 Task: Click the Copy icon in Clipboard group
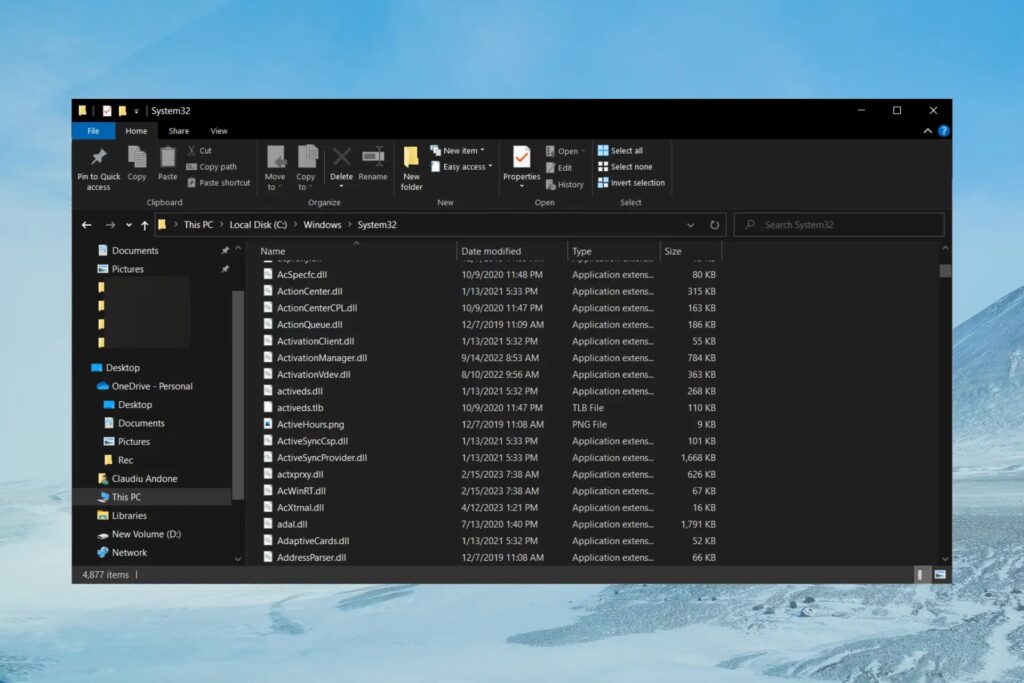(x=137, y=158)
